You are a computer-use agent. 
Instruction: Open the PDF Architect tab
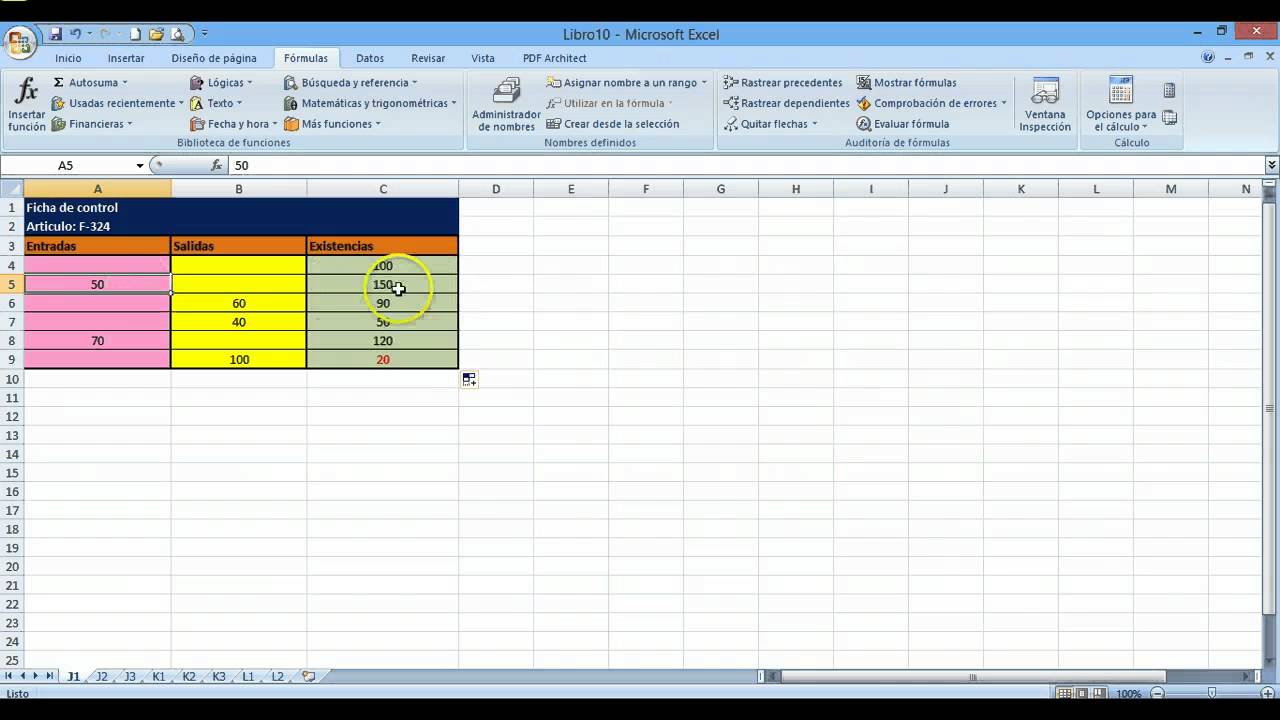click(x=554, y=58)
